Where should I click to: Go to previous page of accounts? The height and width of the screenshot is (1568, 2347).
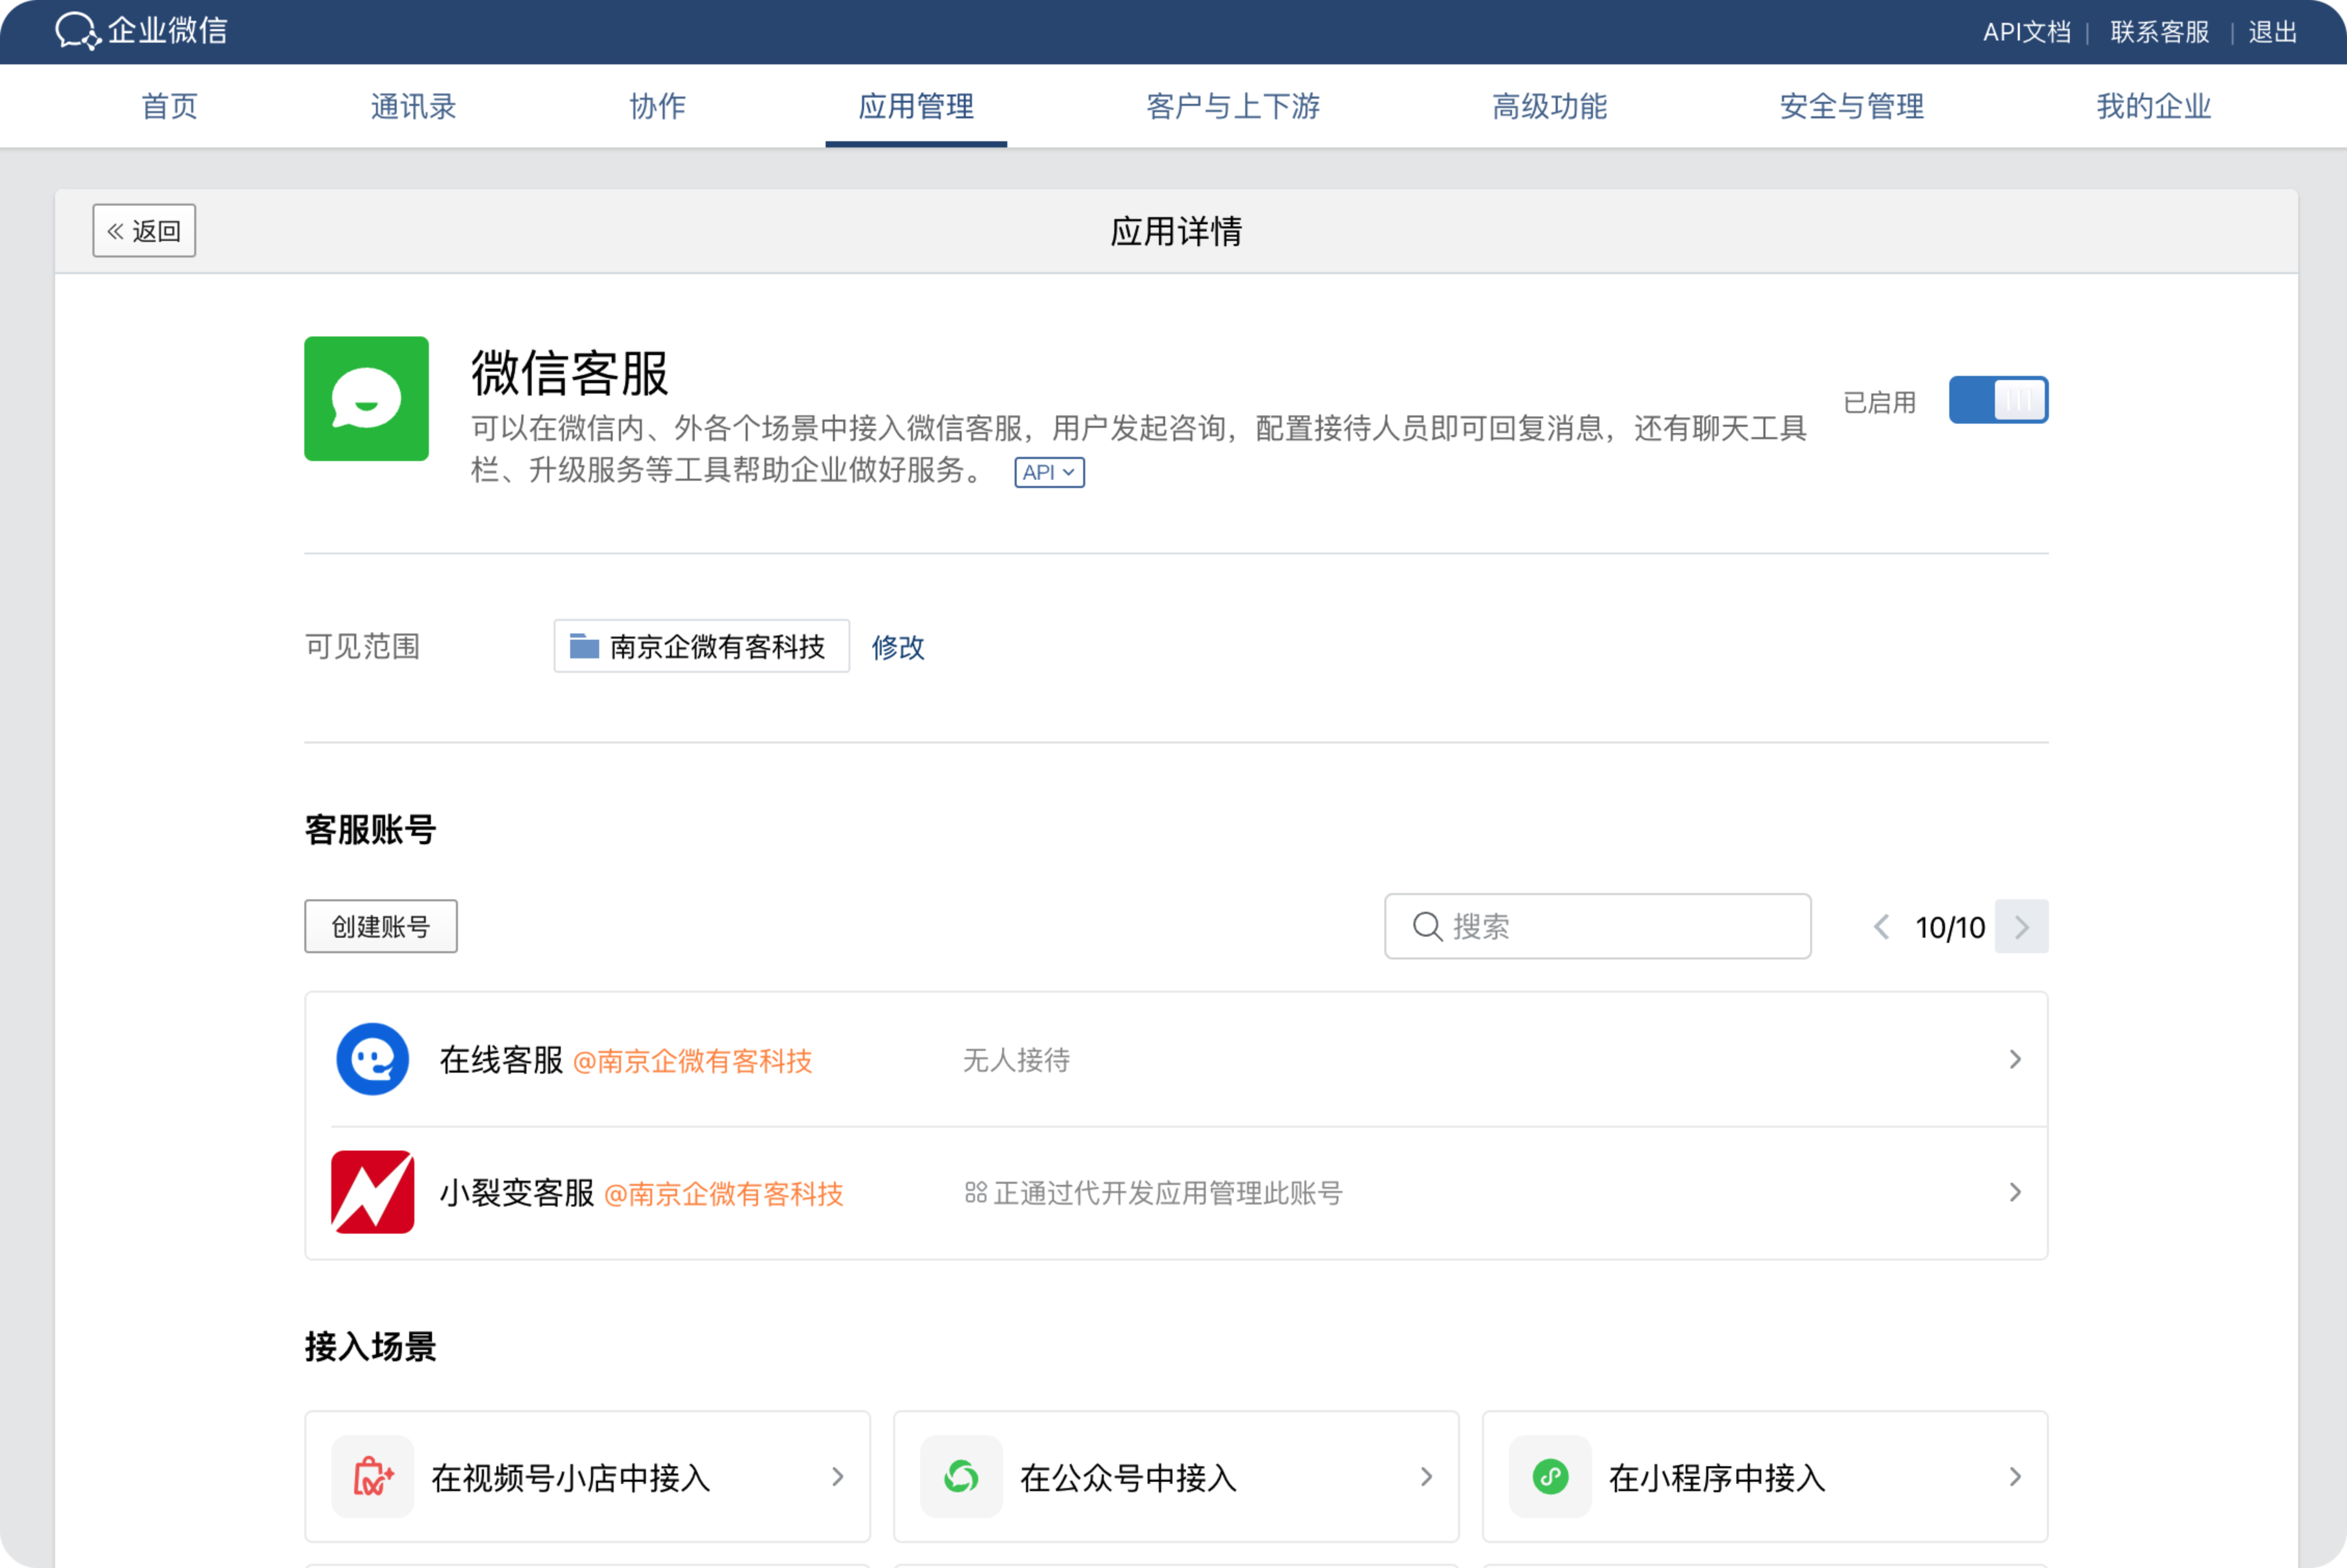(1881, 927)
